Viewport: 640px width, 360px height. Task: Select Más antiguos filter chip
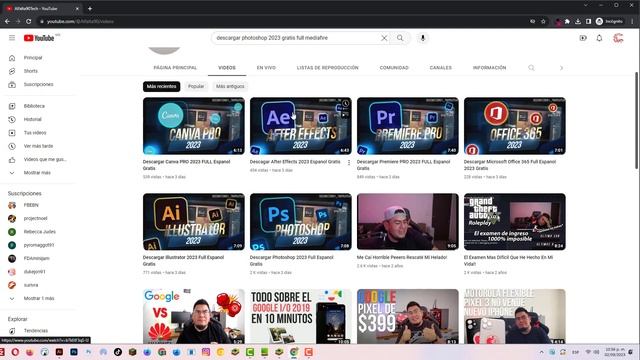click(x=230, y=87)
